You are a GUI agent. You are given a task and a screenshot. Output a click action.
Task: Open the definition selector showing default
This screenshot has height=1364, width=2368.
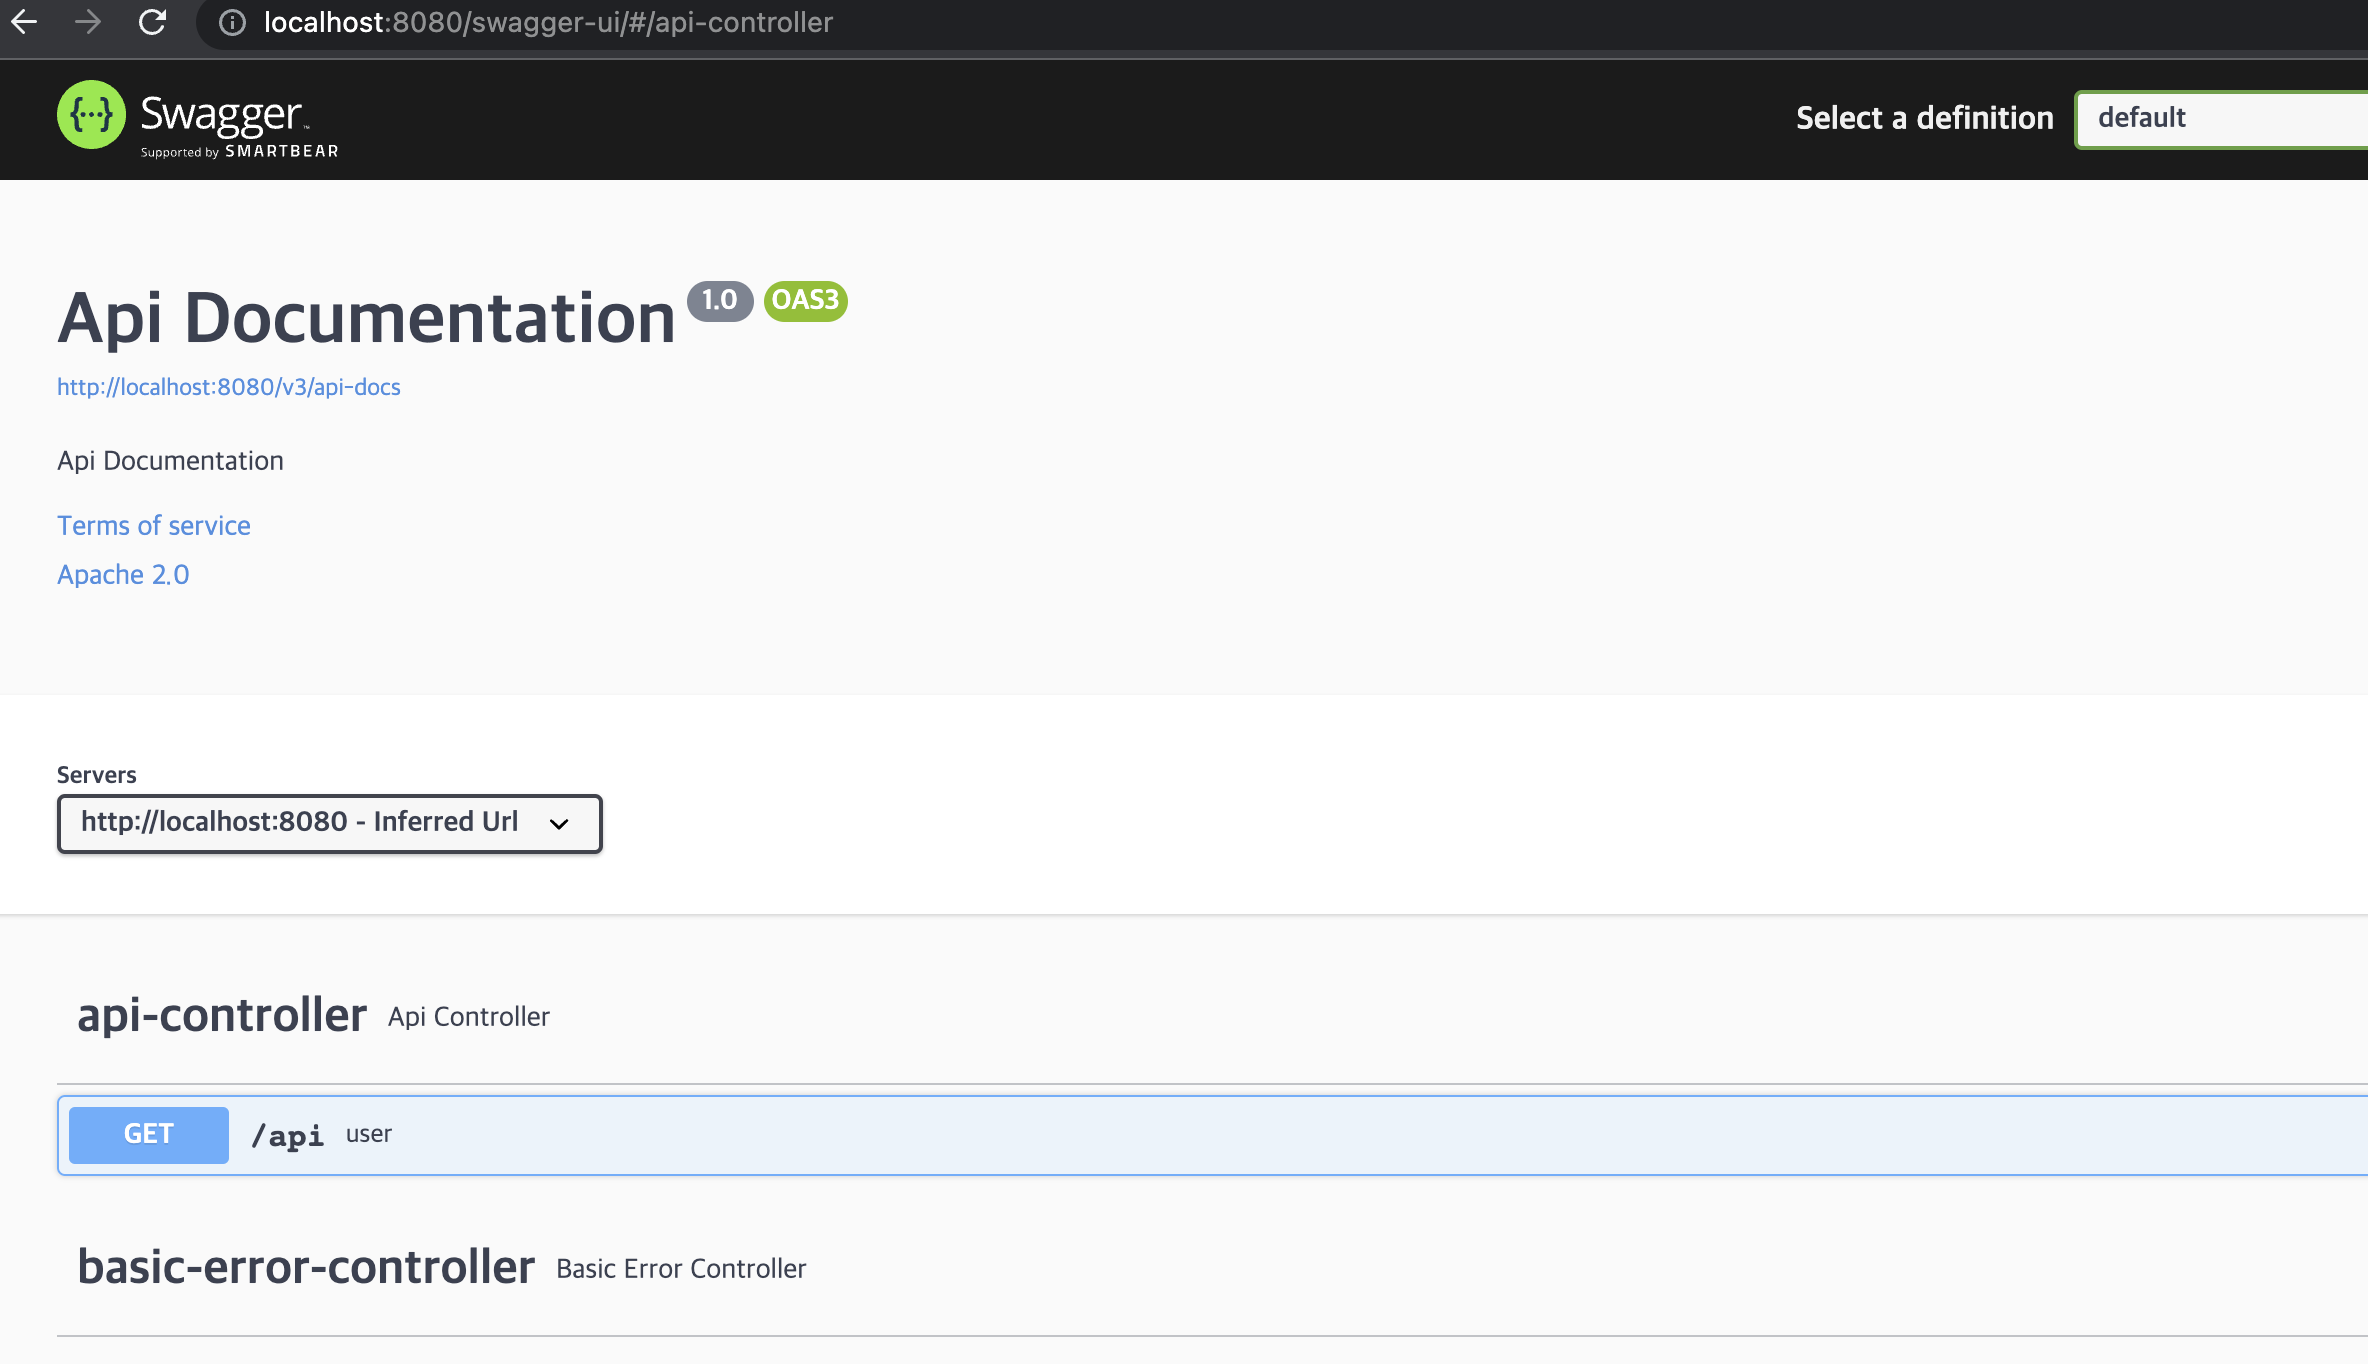click(2221, 119)
